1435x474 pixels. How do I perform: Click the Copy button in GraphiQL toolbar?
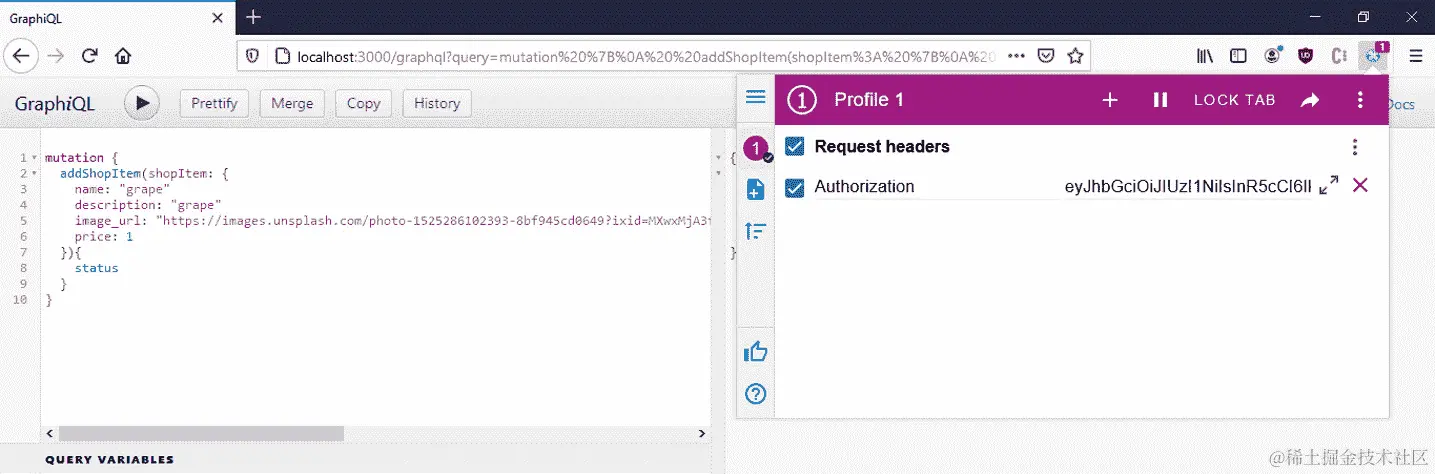[363, 103]
